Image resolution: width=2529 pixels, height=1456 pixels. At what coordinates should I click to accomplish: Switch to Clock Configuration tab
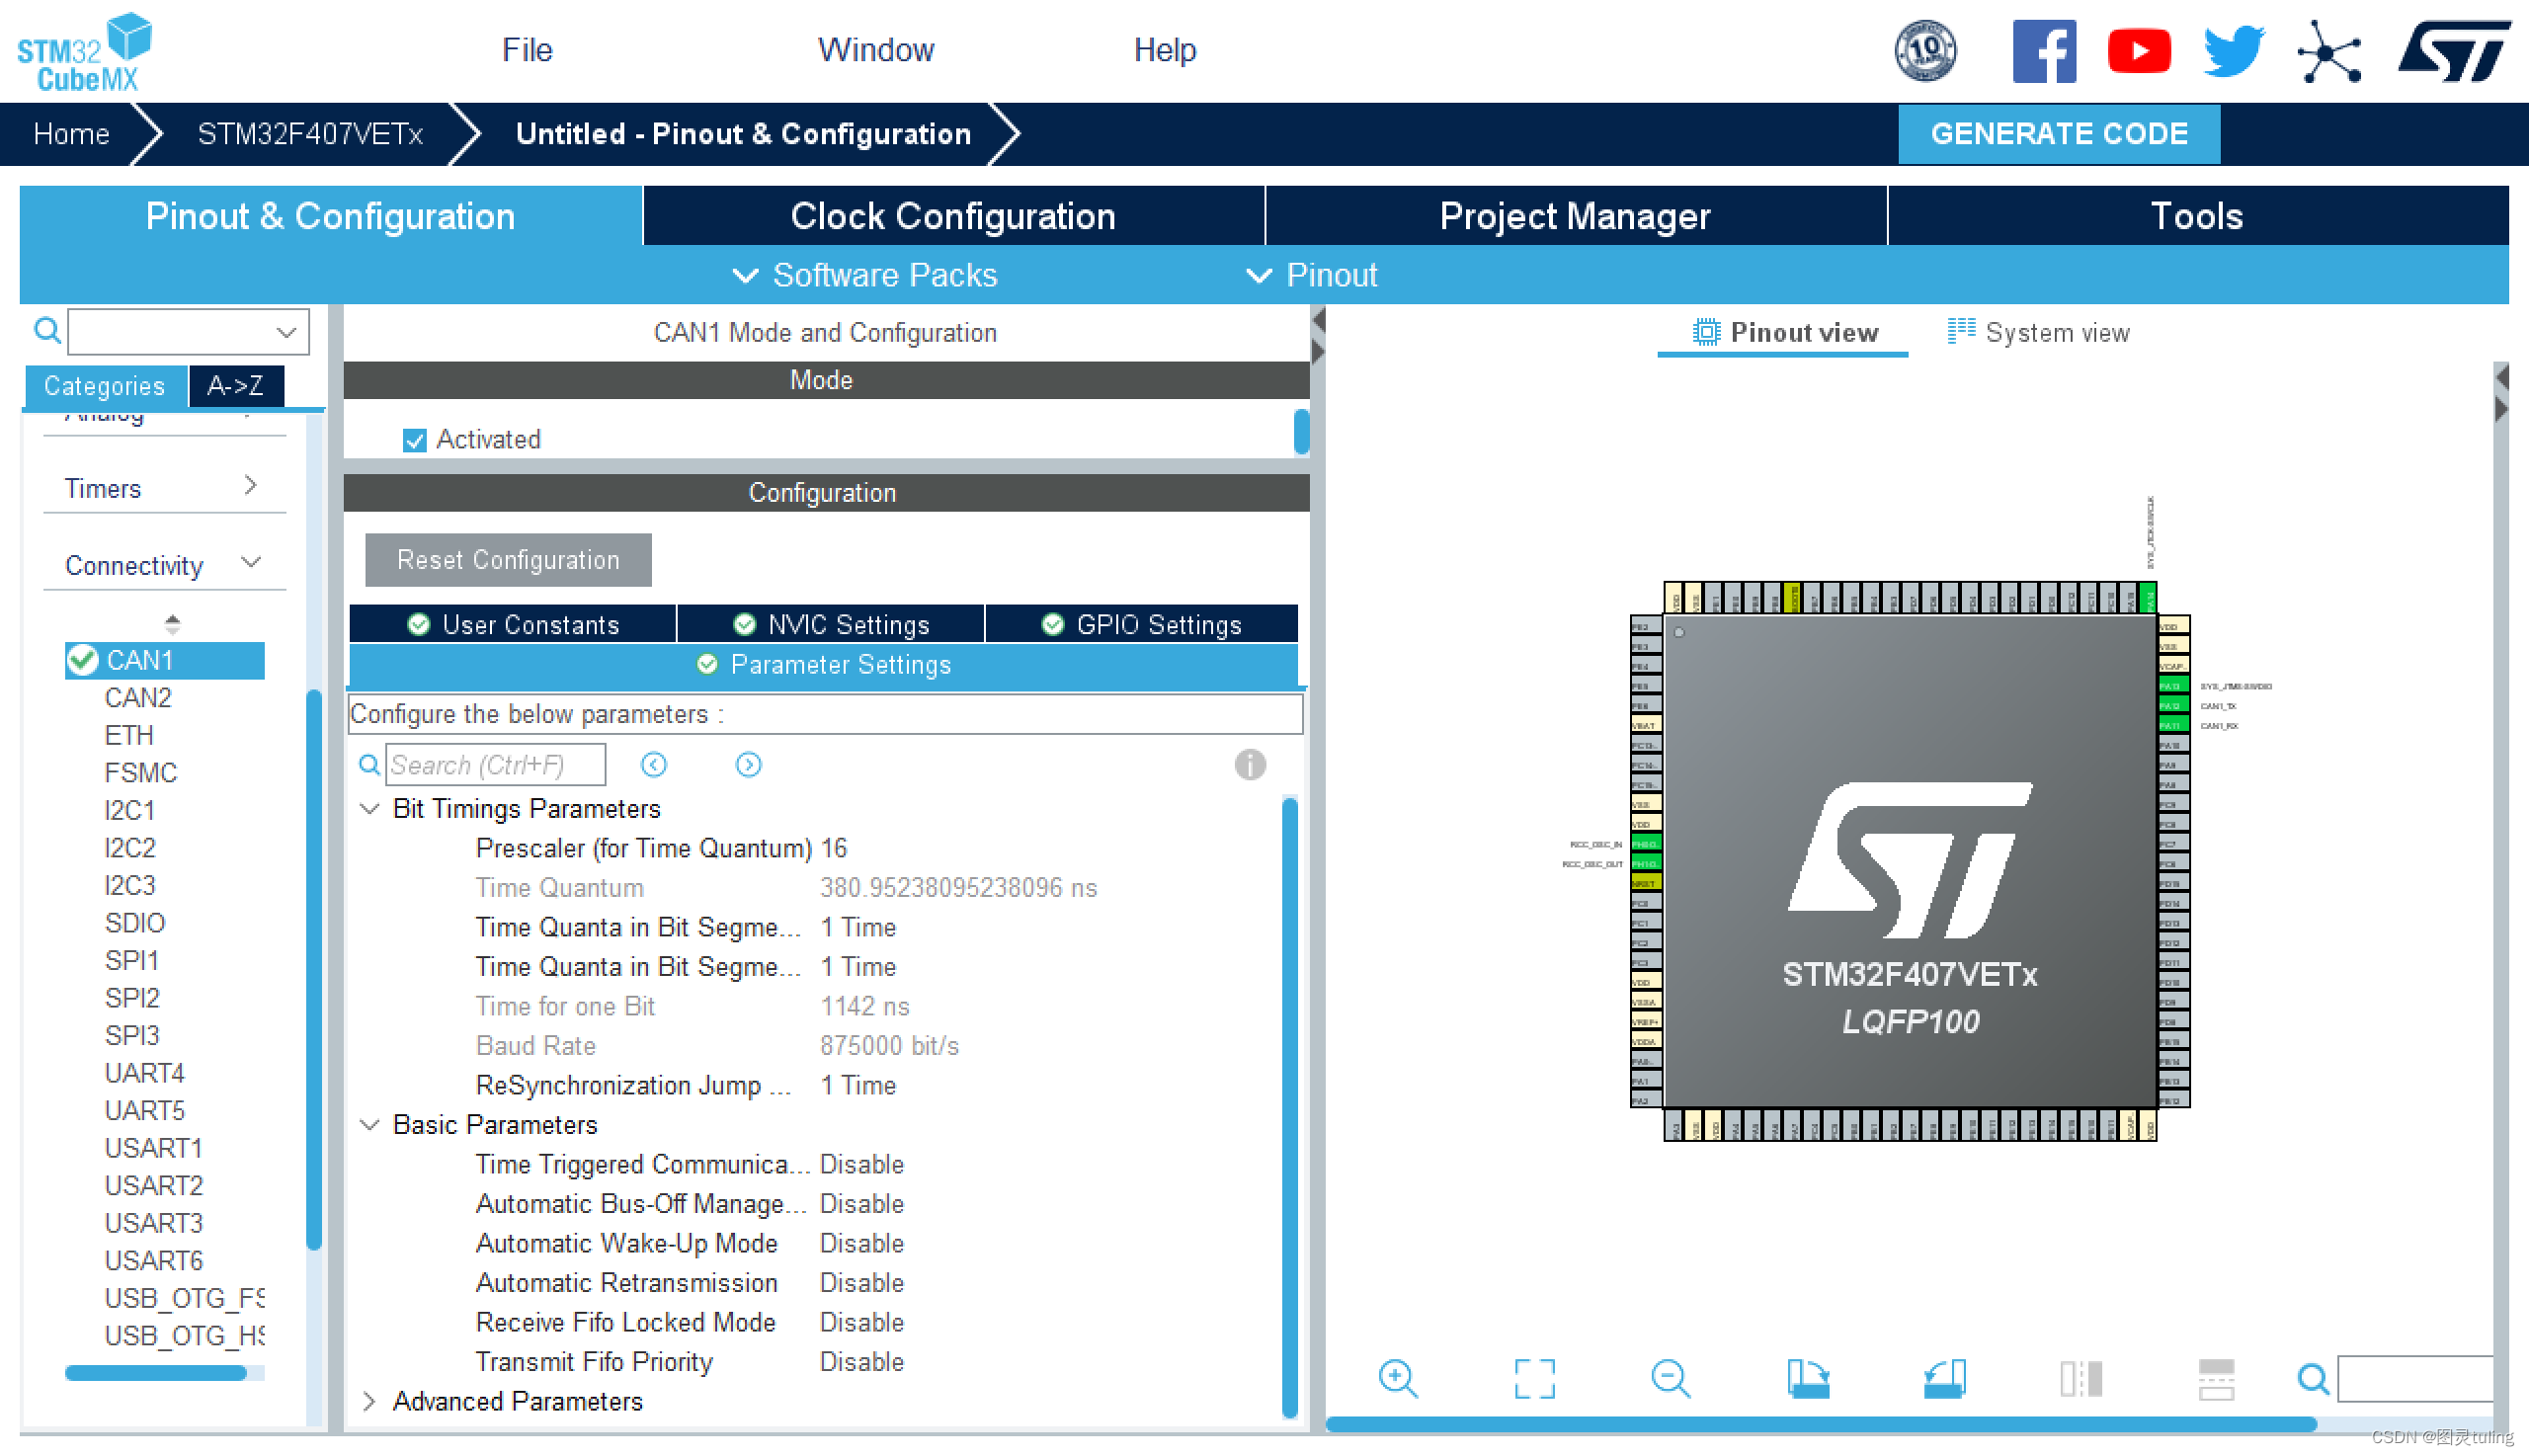pos(953,216)
